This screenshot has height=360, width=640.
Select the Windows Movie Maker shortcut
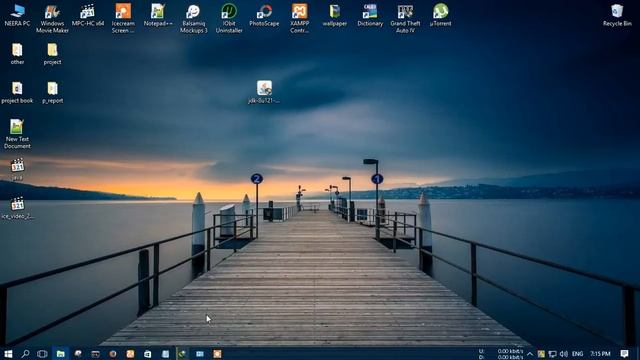coord(52,19)
